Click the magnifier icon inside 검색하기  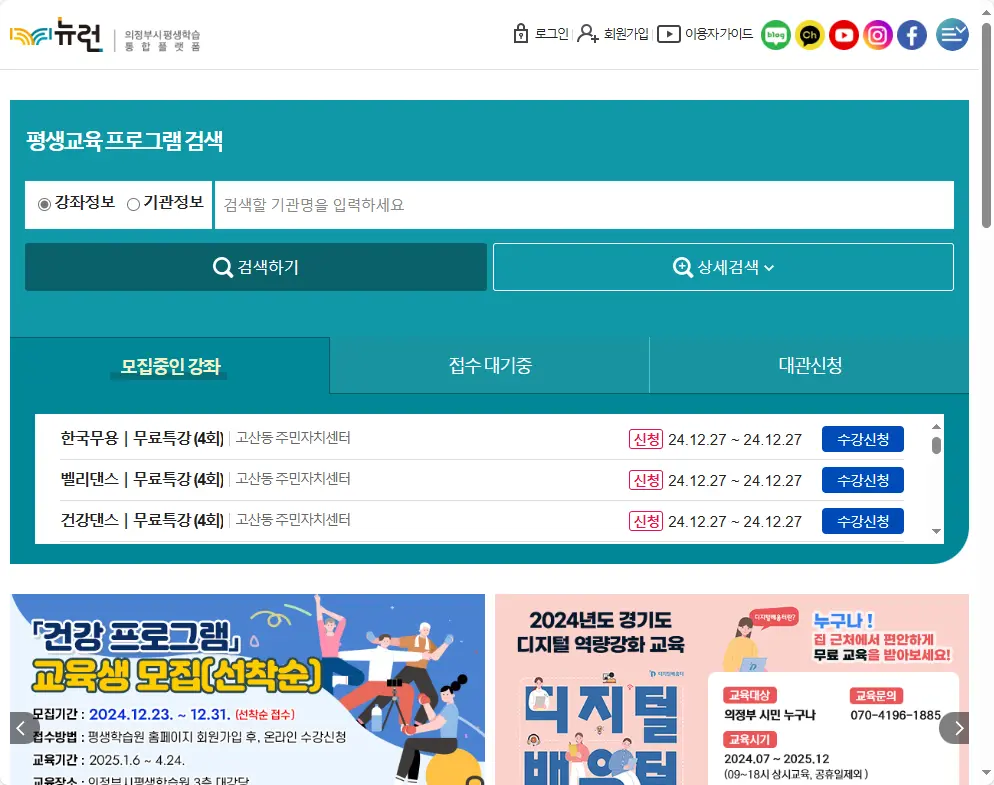pos(221,267)
